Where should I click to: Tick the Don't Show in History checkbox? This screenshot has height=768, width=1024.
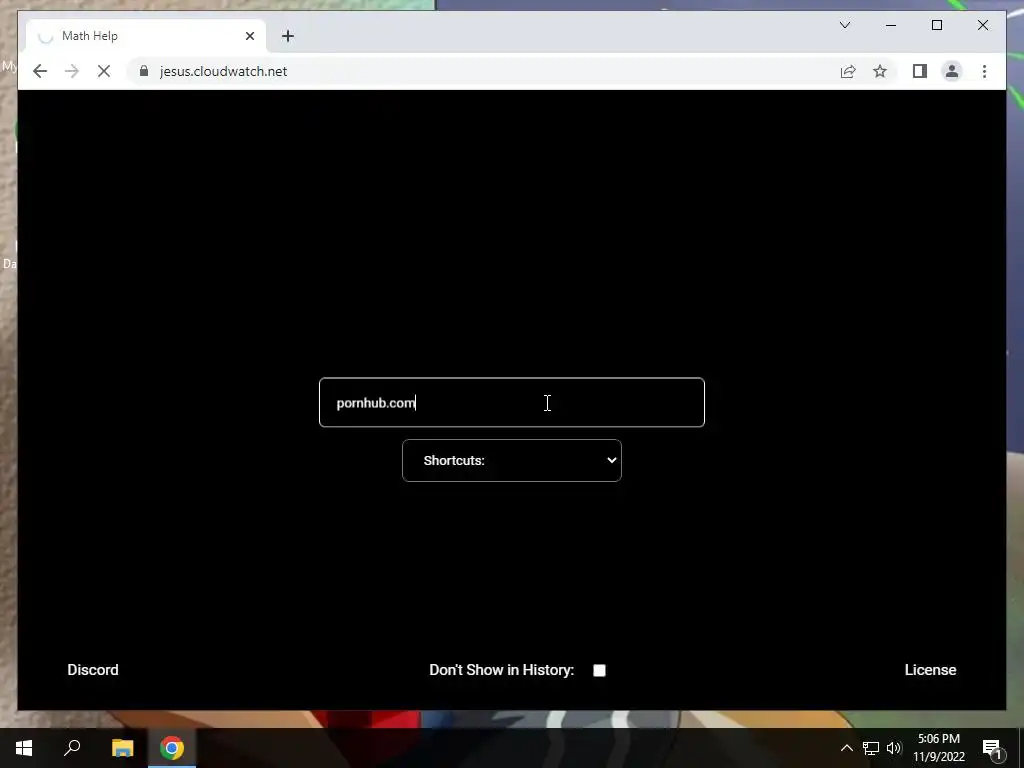pos(600,670)
